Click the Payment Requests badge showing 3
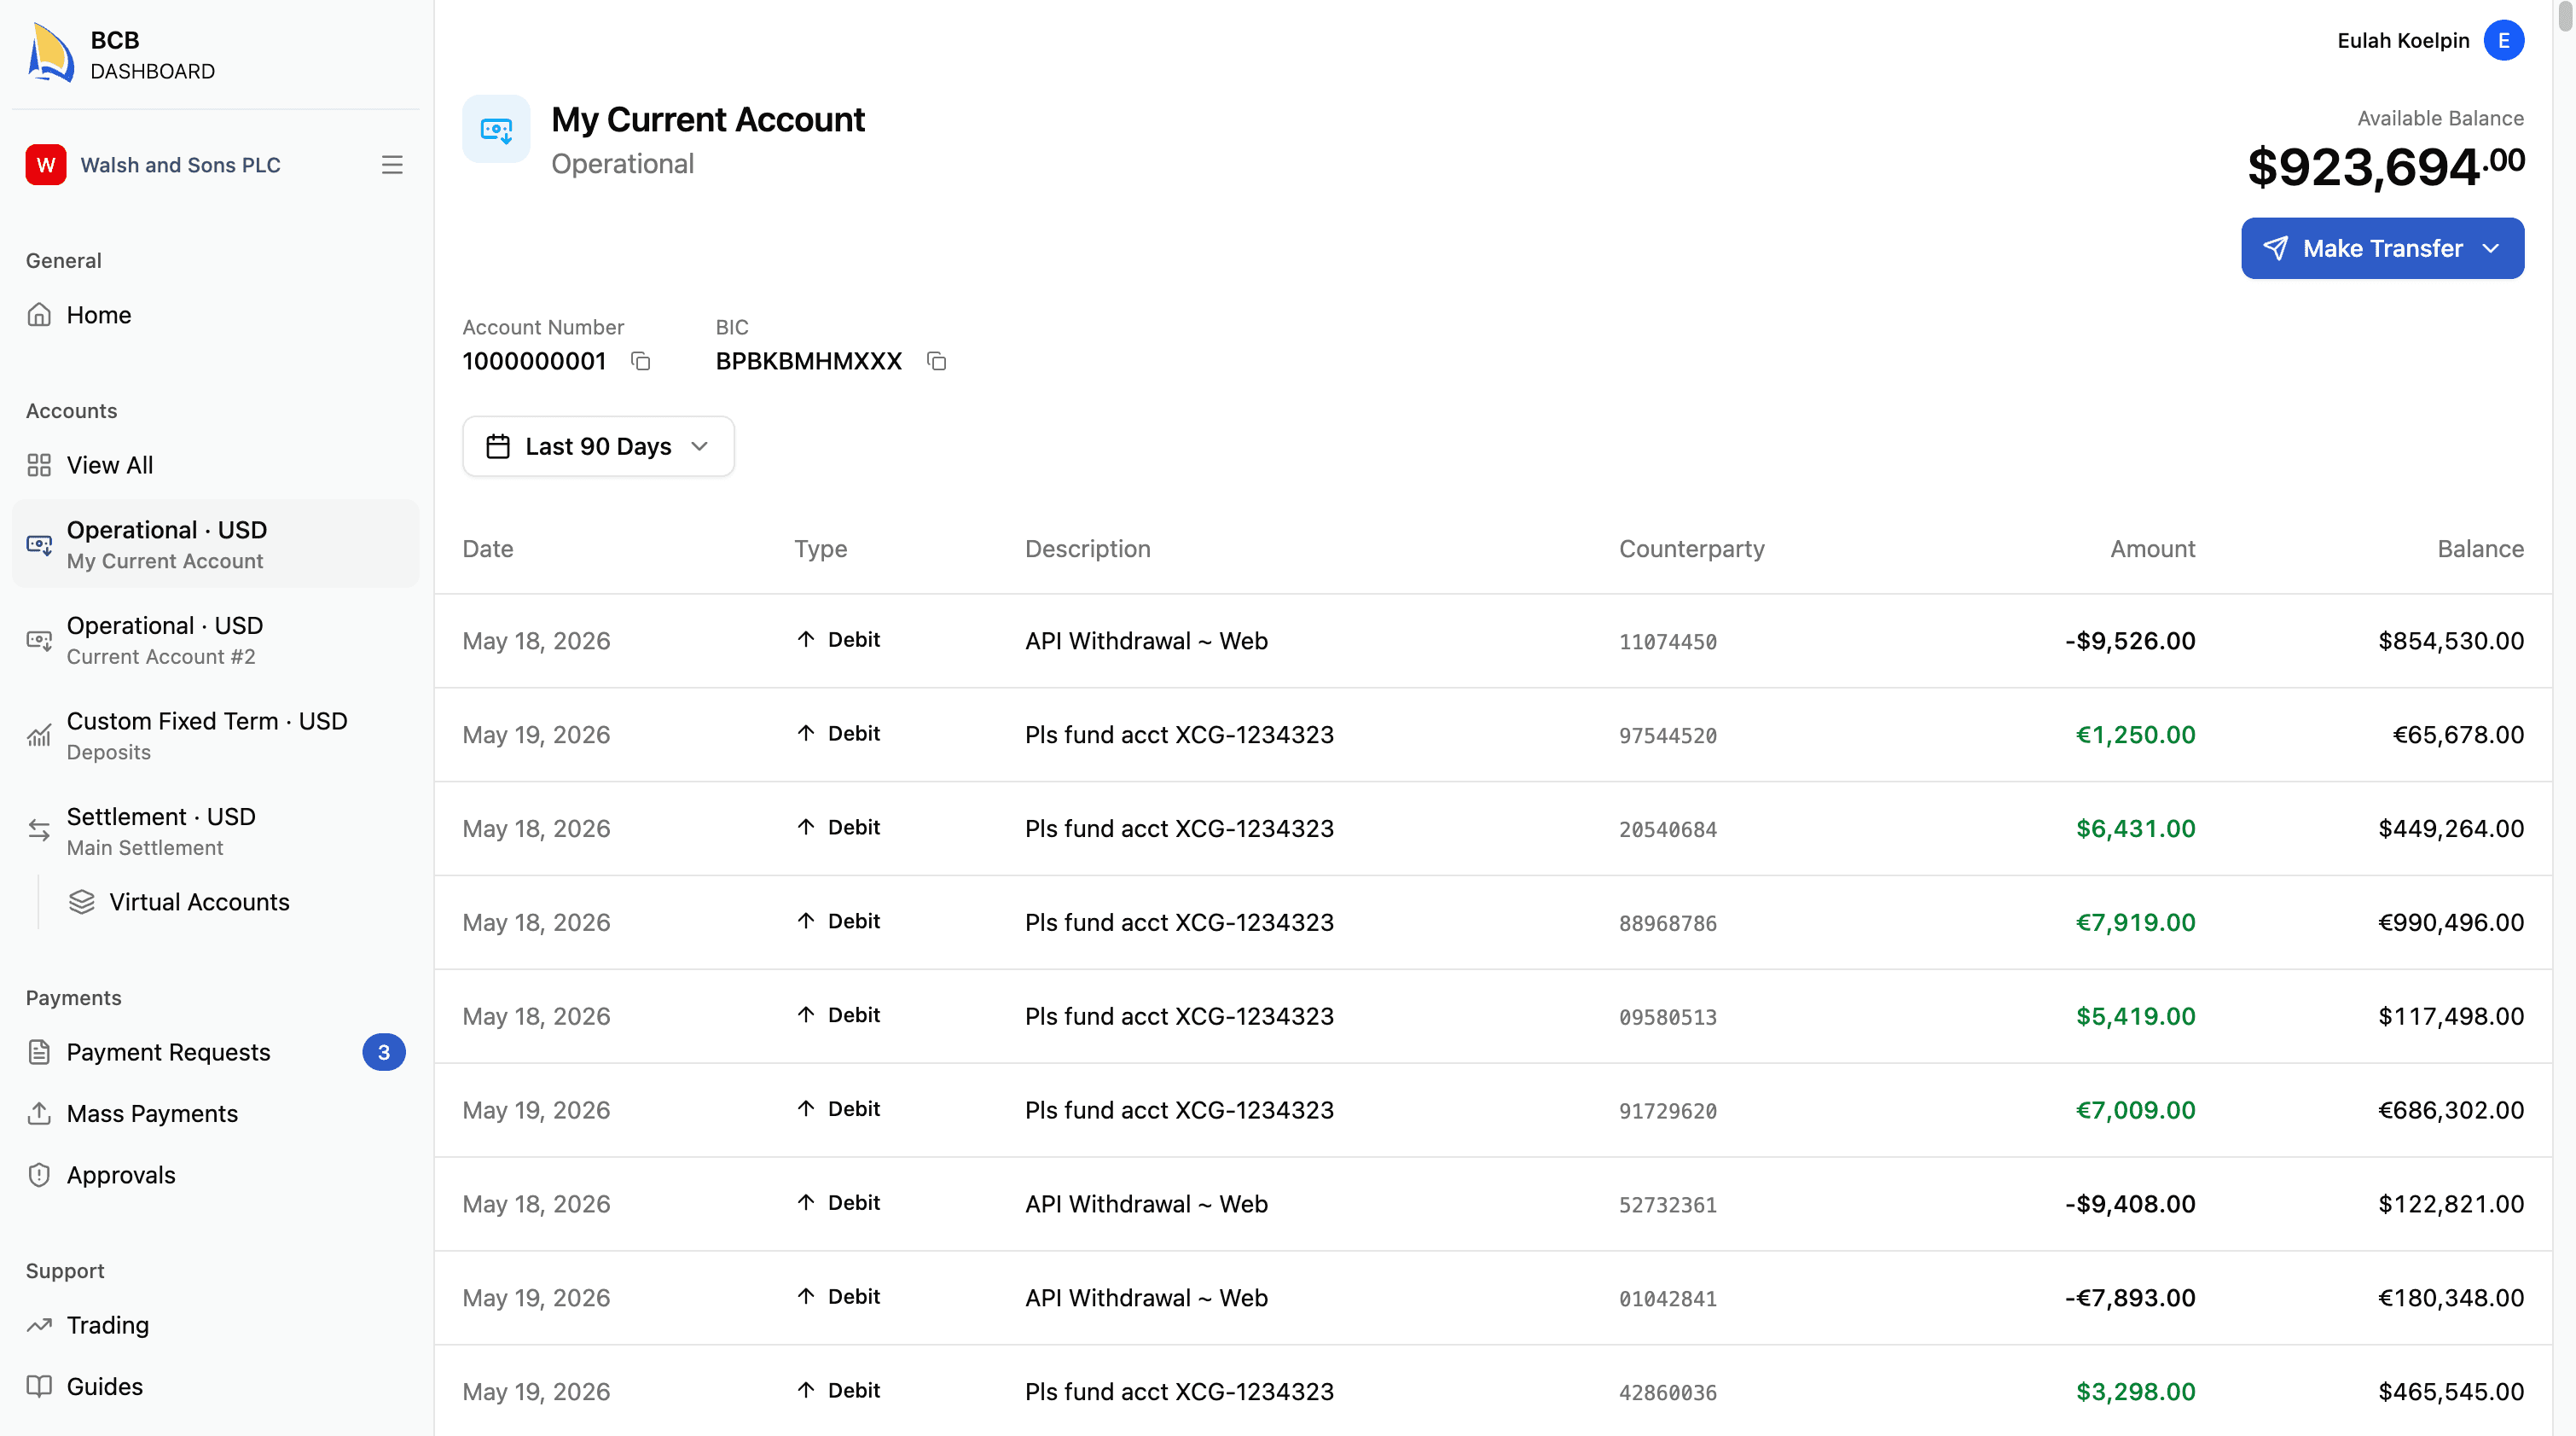Viewport: 2576px width, 1436px height. (x=384, y=1052)
